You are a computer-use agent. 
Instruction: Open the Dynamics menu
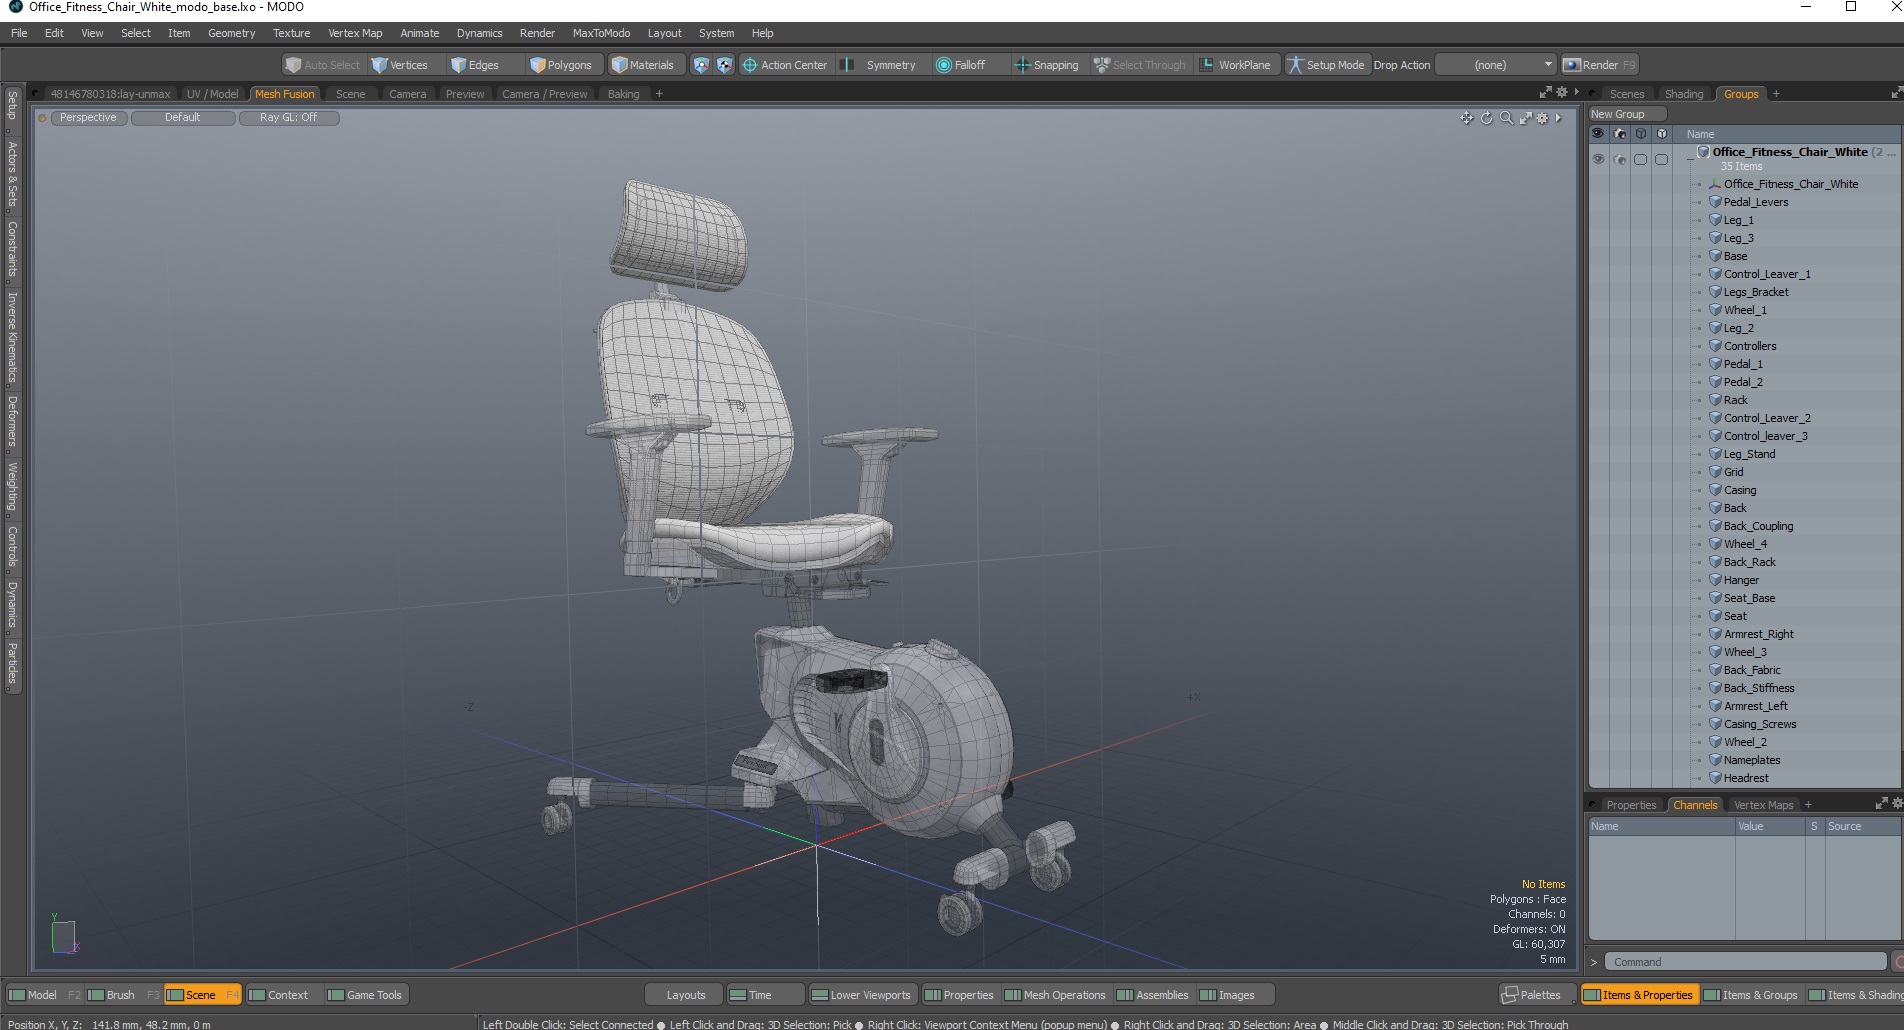[x=479, y=33]
